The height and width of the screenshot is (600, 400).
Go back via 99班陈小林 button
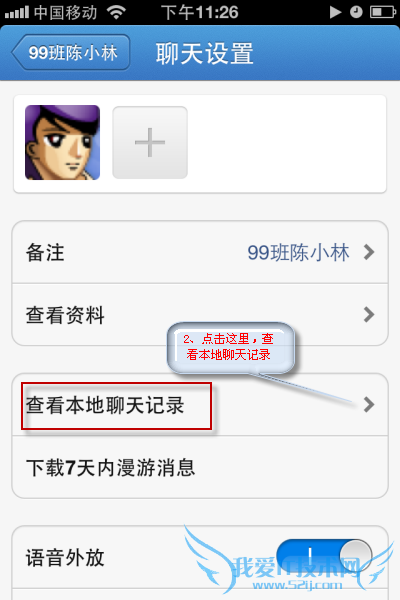[71, 53]
